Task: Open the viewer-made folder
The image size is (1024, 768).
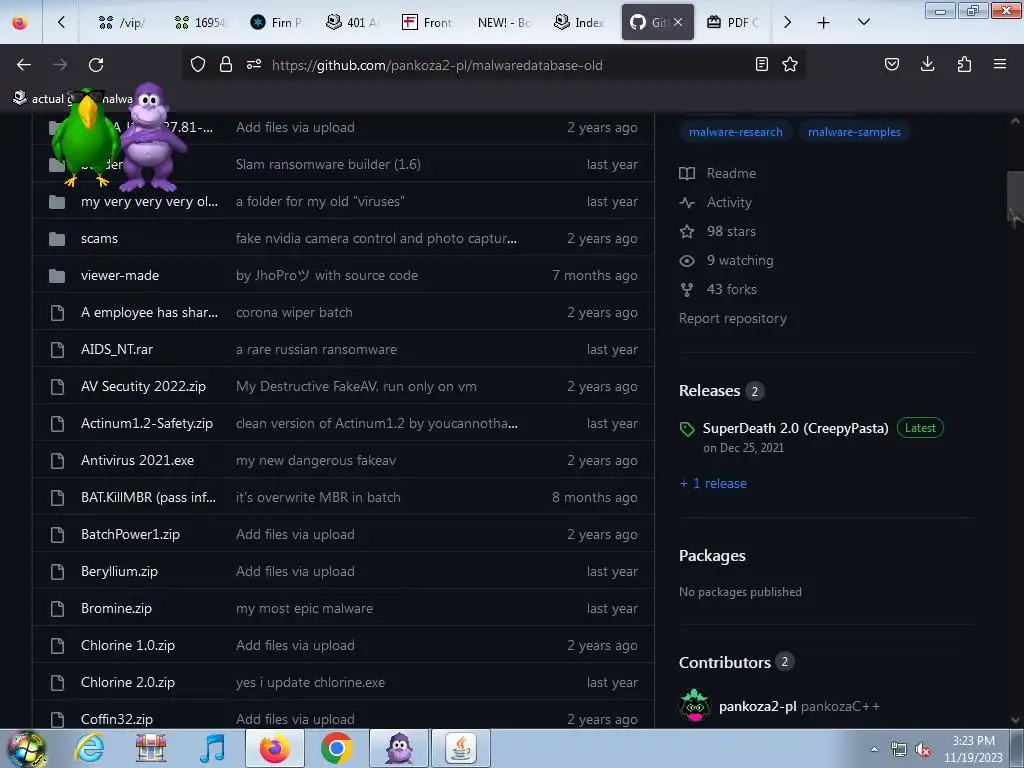Action: [120, 276]
